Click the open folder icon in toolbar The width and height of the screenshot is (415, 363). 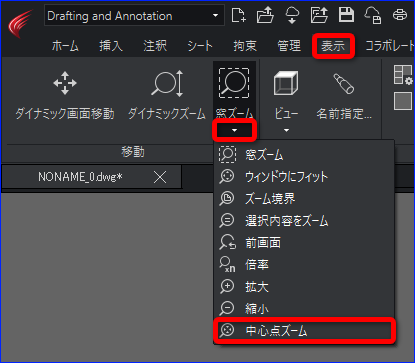click(x=265, y=15)
